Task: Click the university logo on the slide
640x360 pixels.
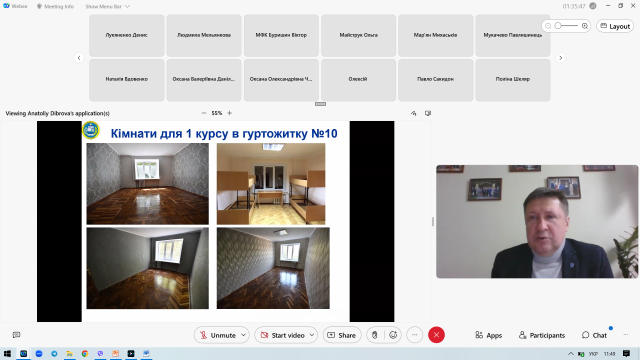Action: pyautogui.click(x=91, y=131)
